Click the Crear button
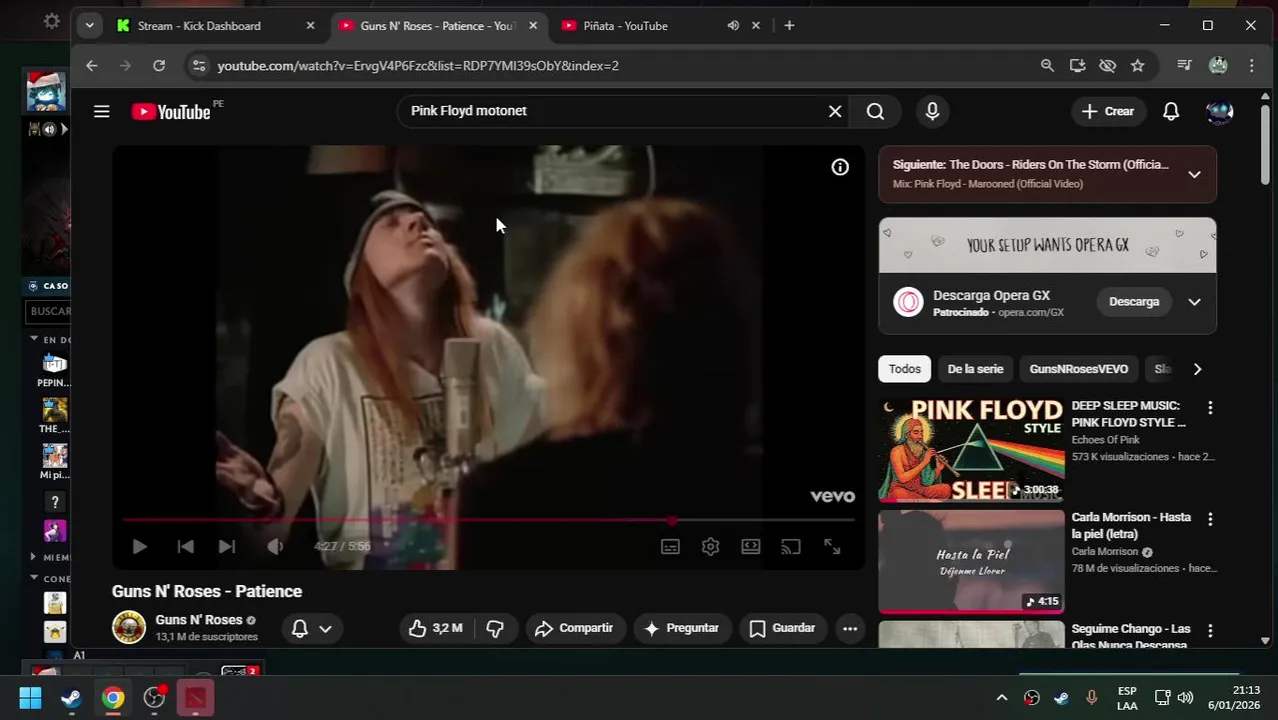 (1108, 111)
